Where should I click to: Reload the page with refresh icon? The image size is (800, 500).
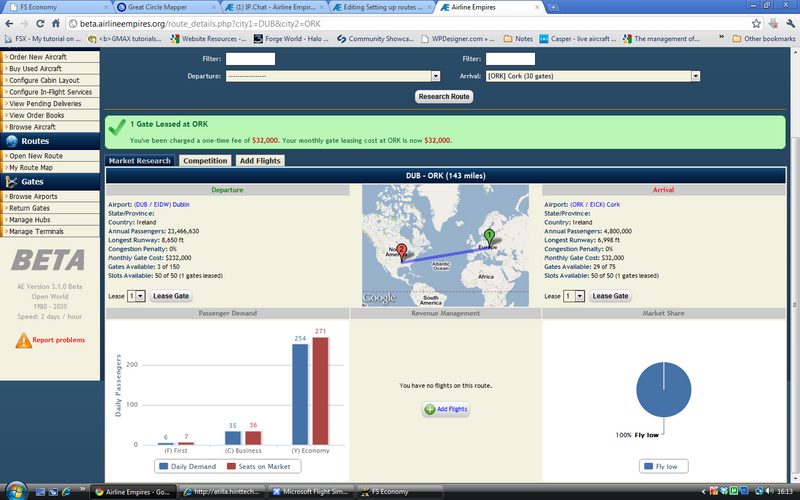coord(40,23)
